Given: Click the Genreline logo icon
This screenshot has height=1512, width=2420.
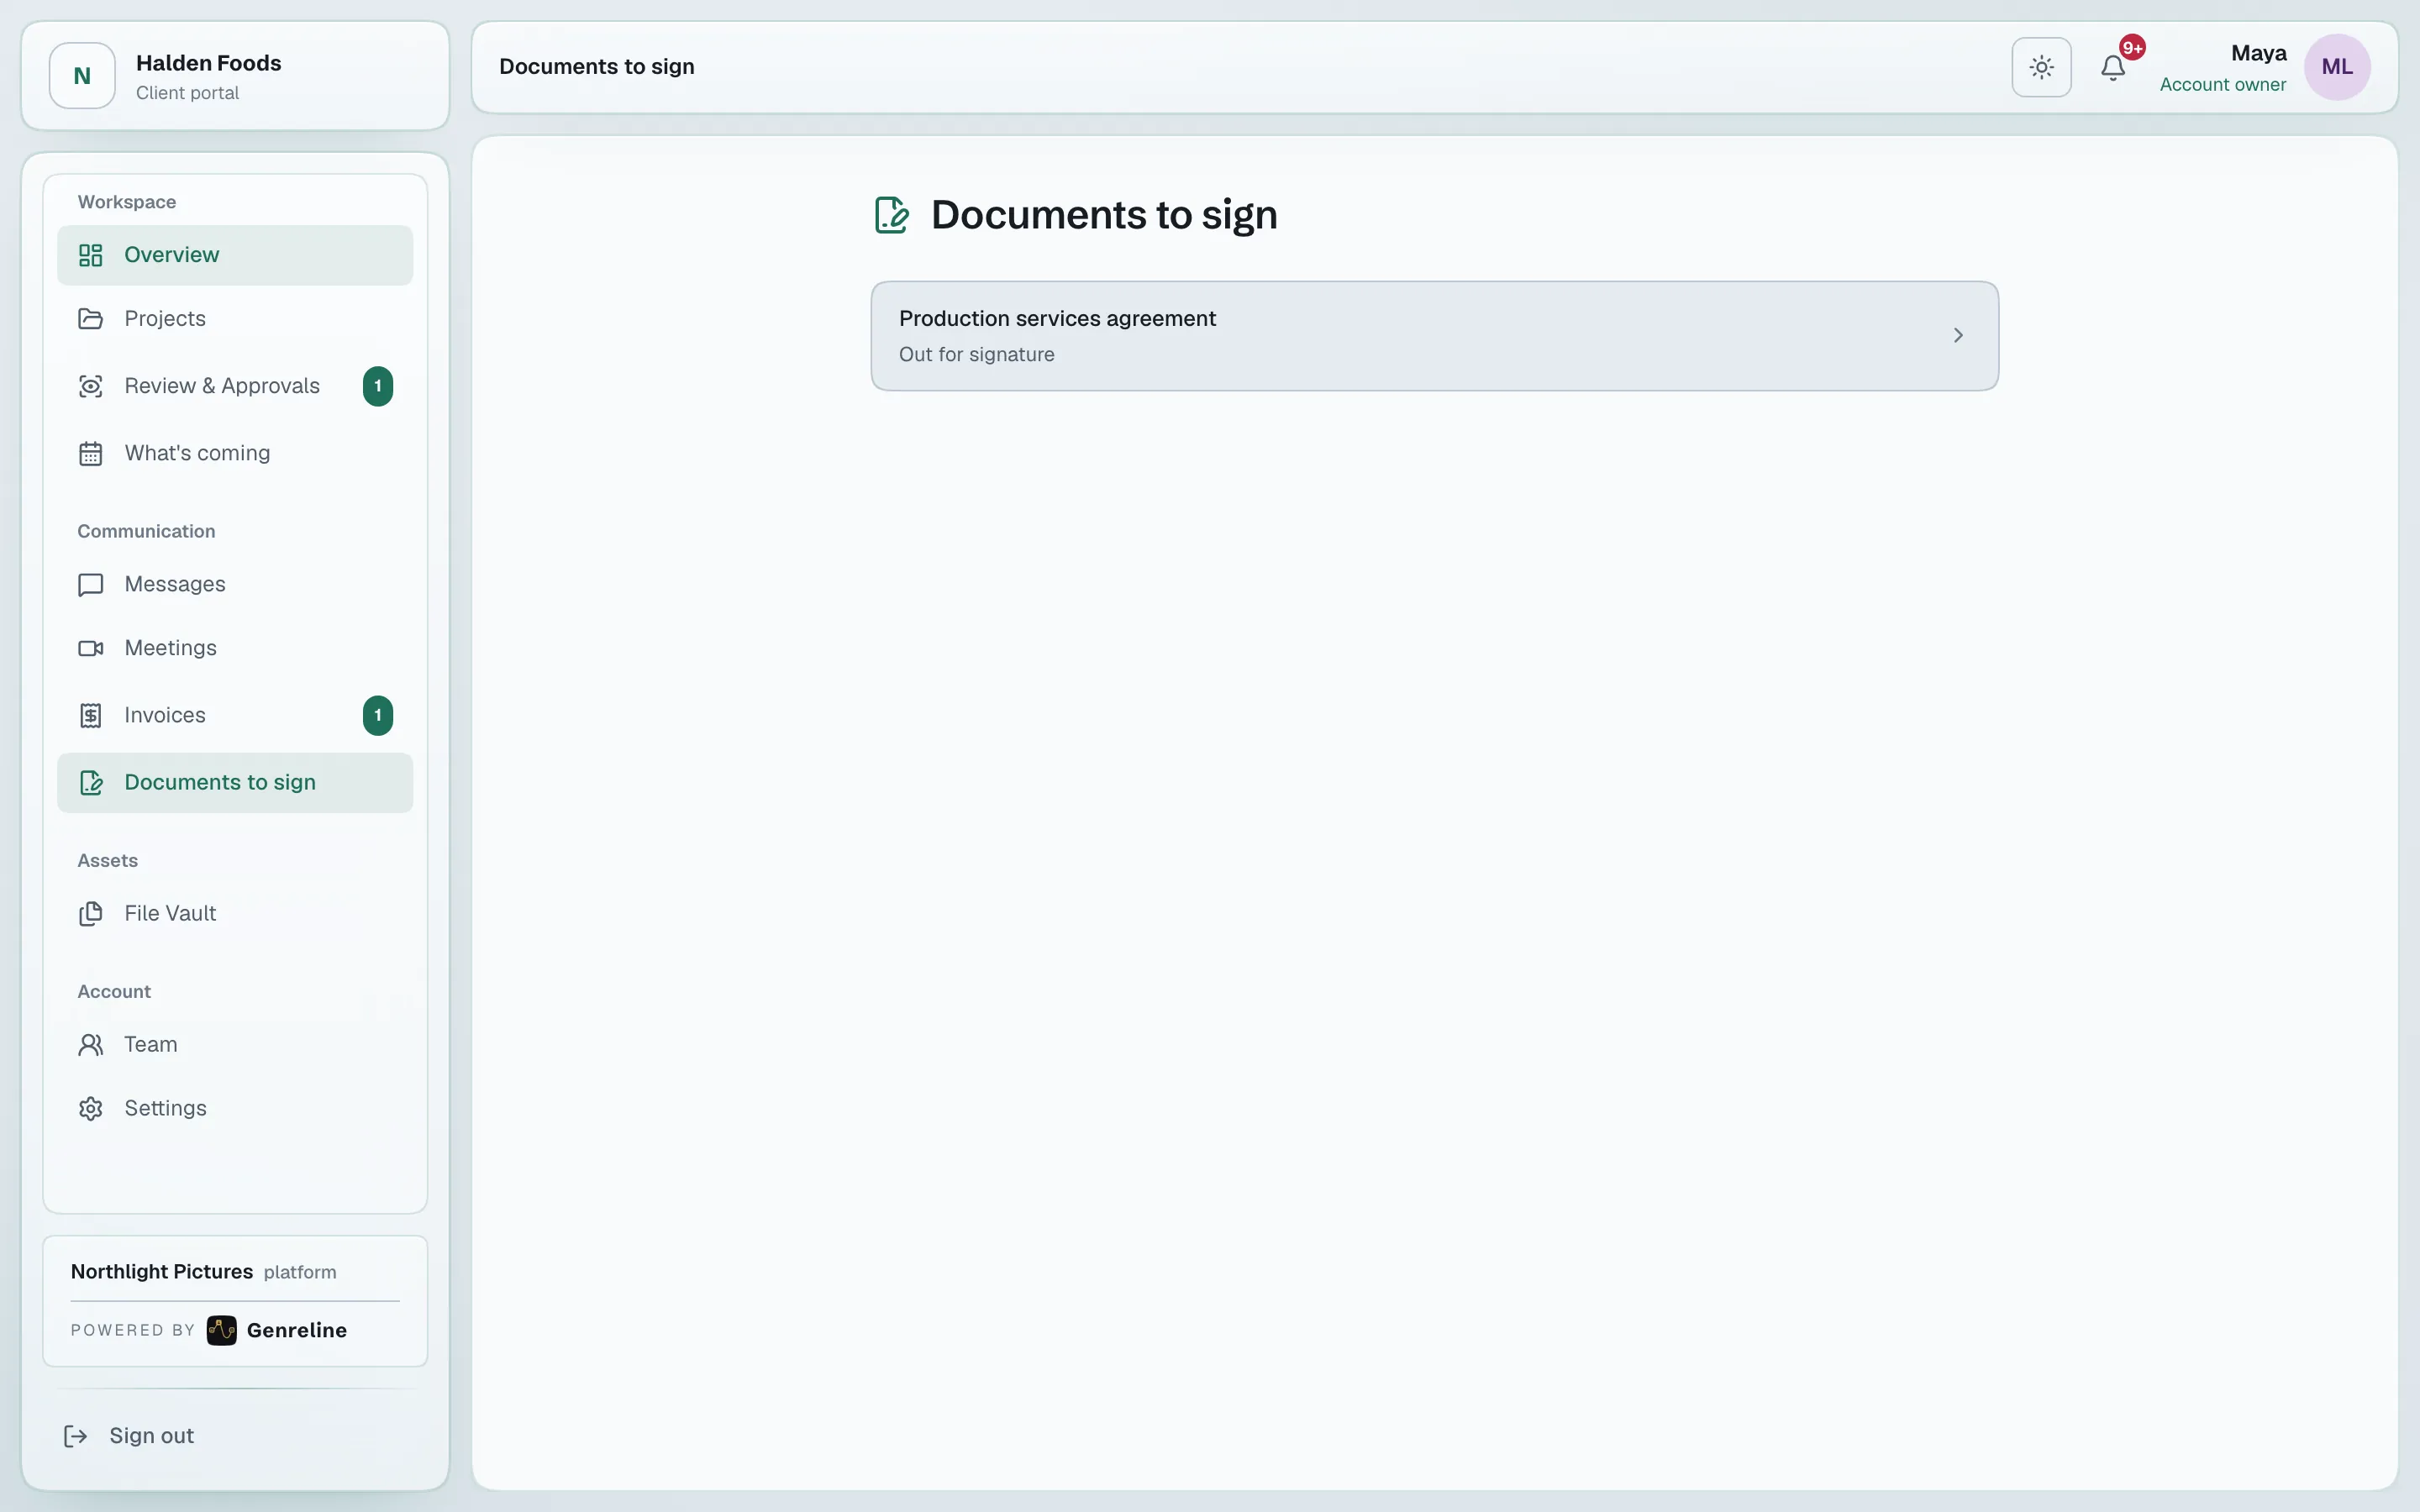Looking at the screenshot, I should point(222,1330).
